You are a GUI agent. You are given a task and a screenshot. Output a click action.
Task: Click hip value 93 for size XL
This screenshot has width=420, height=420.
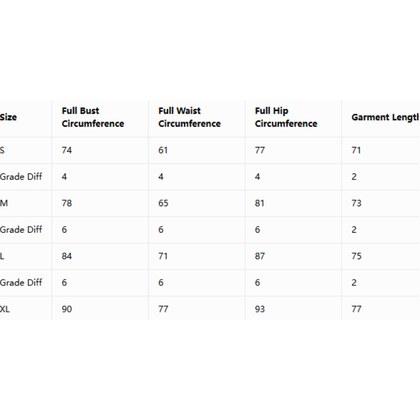(260, 309)
